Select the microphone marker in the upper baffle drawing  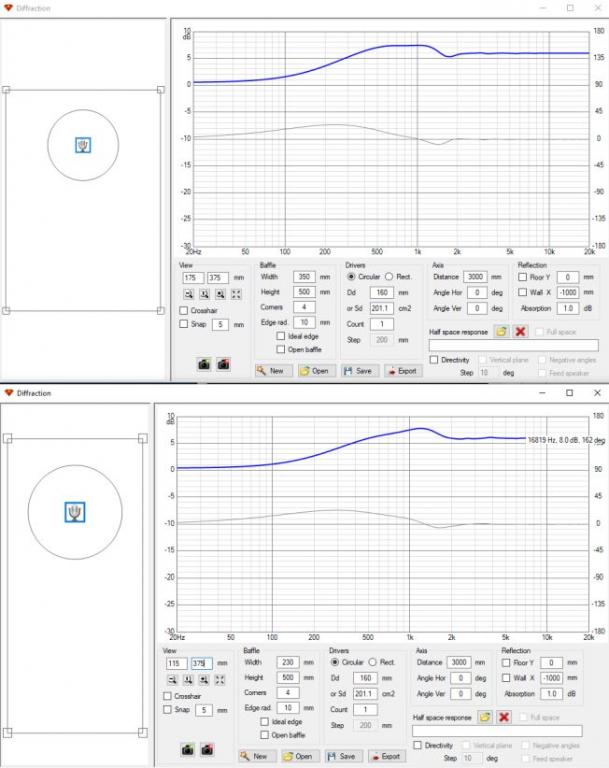coord(83,145)
